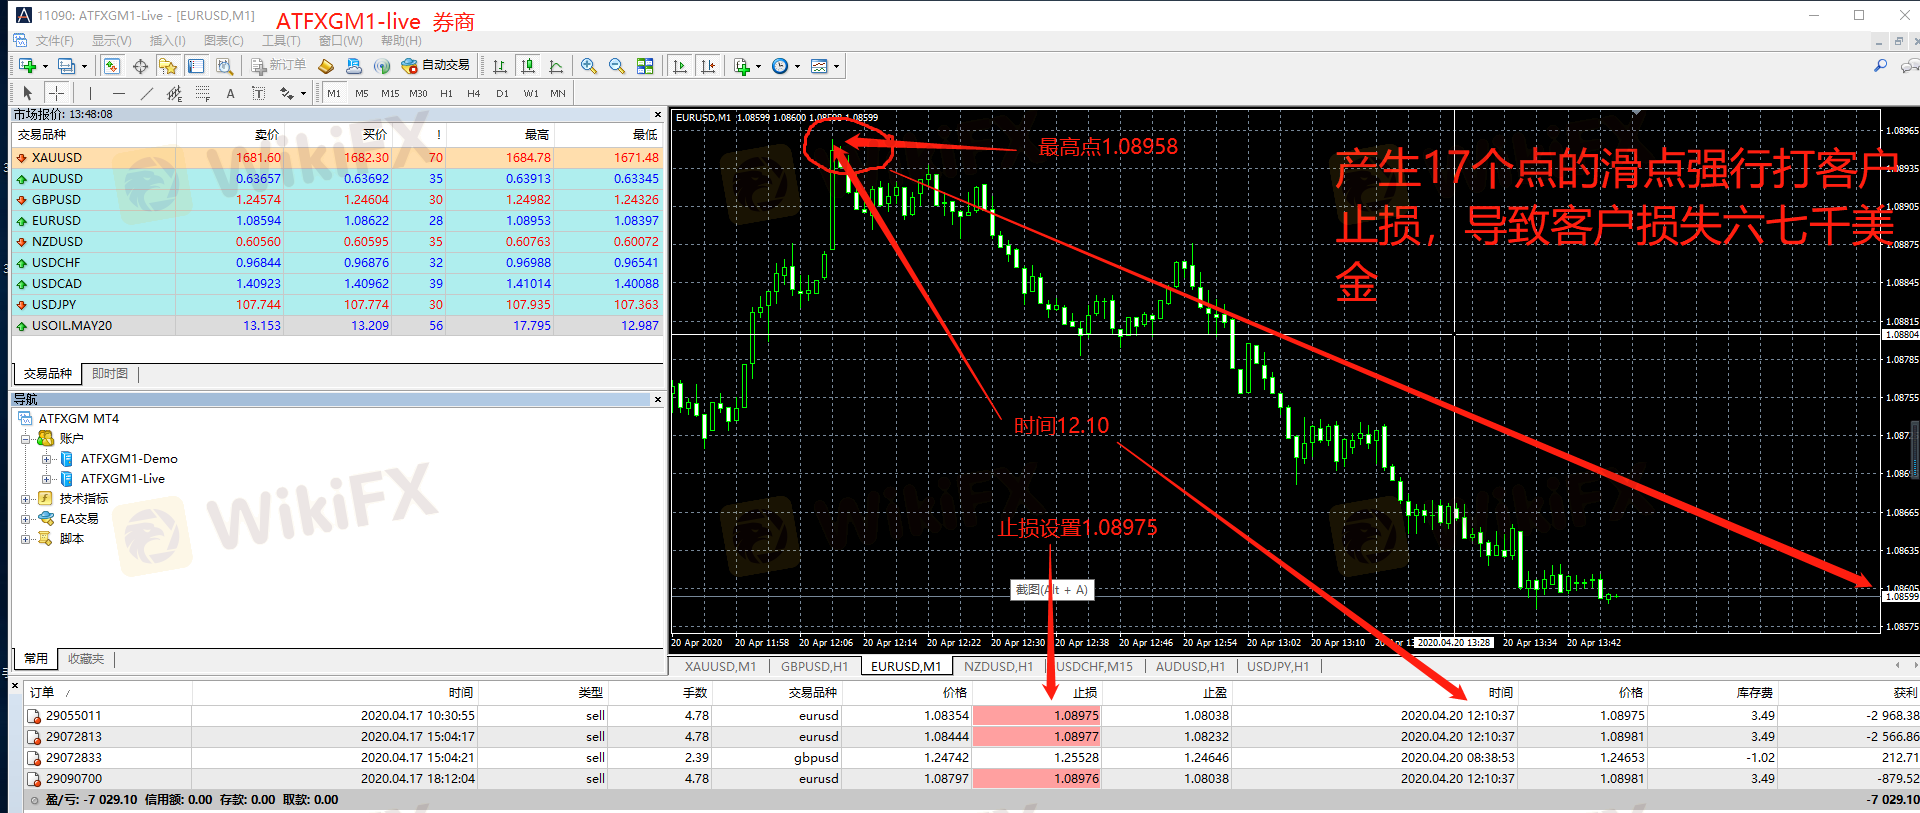Screen dimensions: 1920x813
Task: Open the periodicity clock icon
Action: point(780,66)
